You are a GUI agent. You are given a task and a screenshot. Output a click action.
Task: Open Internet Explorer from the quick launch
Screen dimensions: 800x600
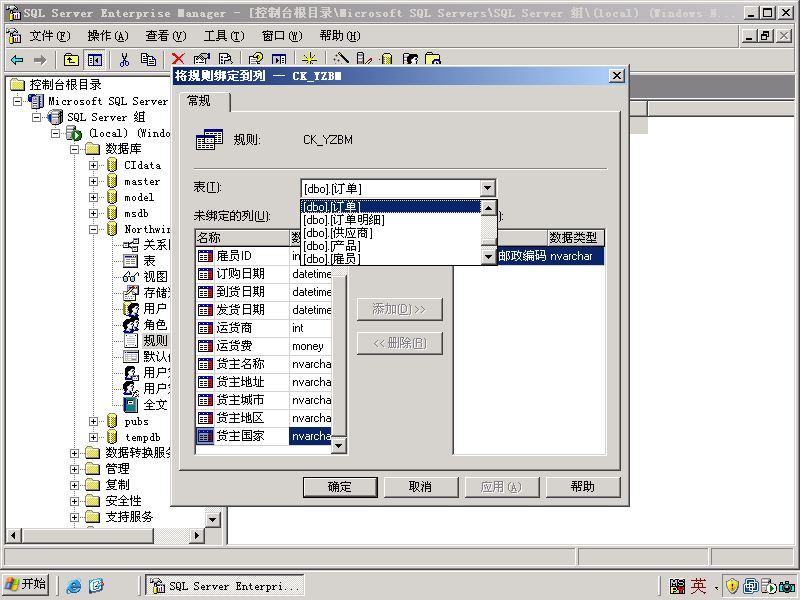(73, 586)
